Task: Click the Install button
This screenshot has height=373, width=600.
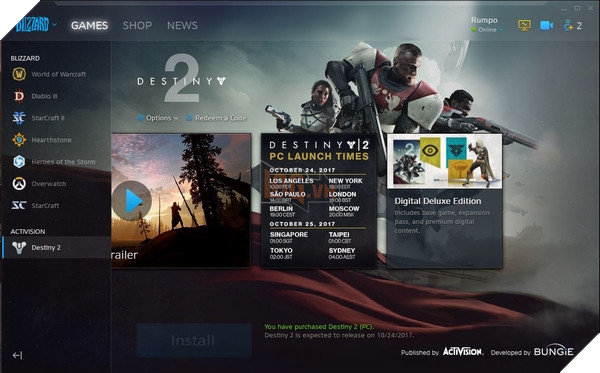Action: (x=194, y=340)
